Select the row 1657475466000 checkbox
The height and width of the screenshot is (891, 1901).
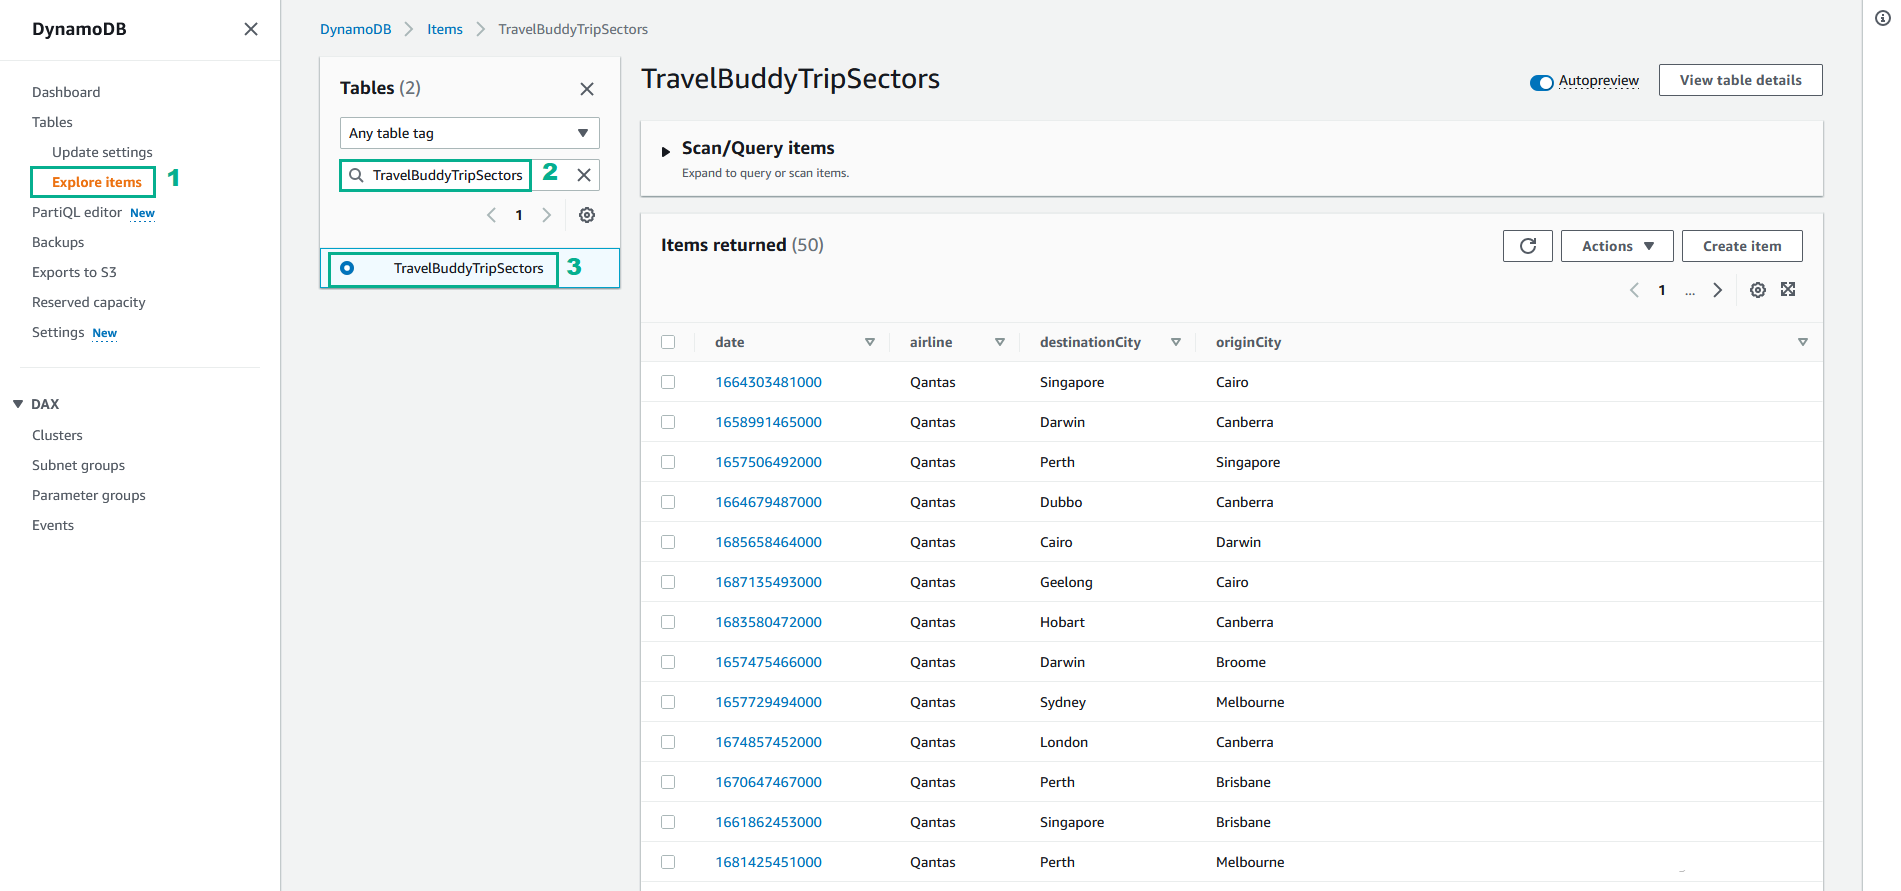point(668,662)
